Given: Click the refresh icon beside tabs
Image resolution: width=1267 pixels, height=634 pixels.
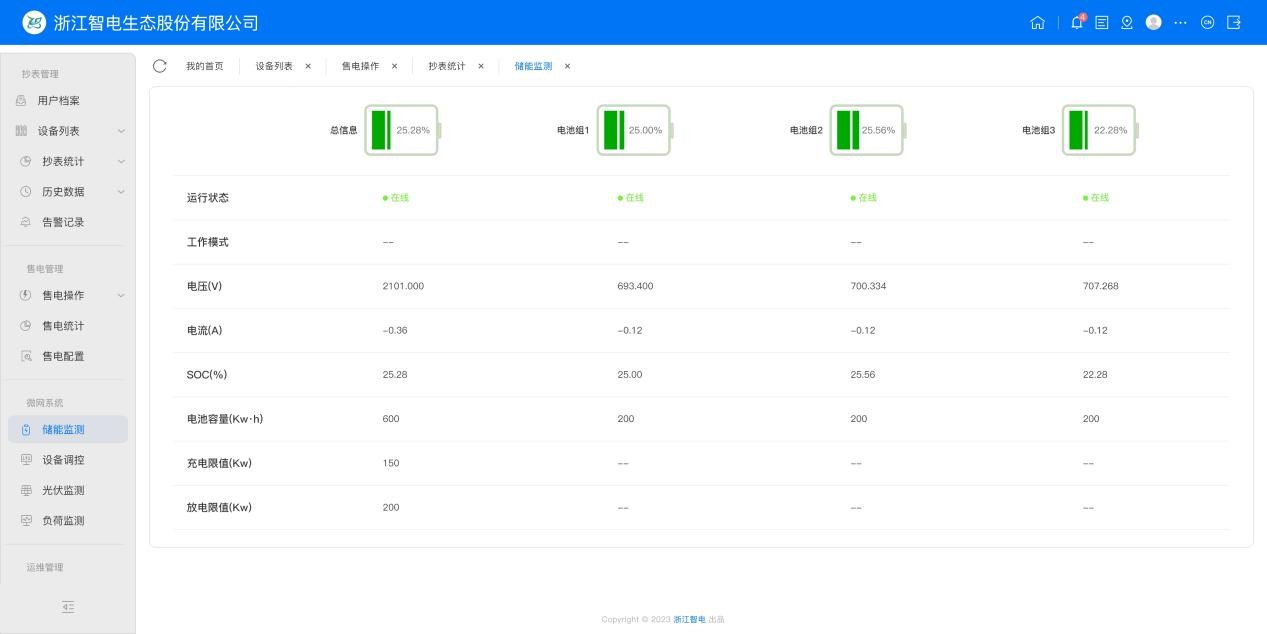Looking at the screenshot, I should 160,66.
